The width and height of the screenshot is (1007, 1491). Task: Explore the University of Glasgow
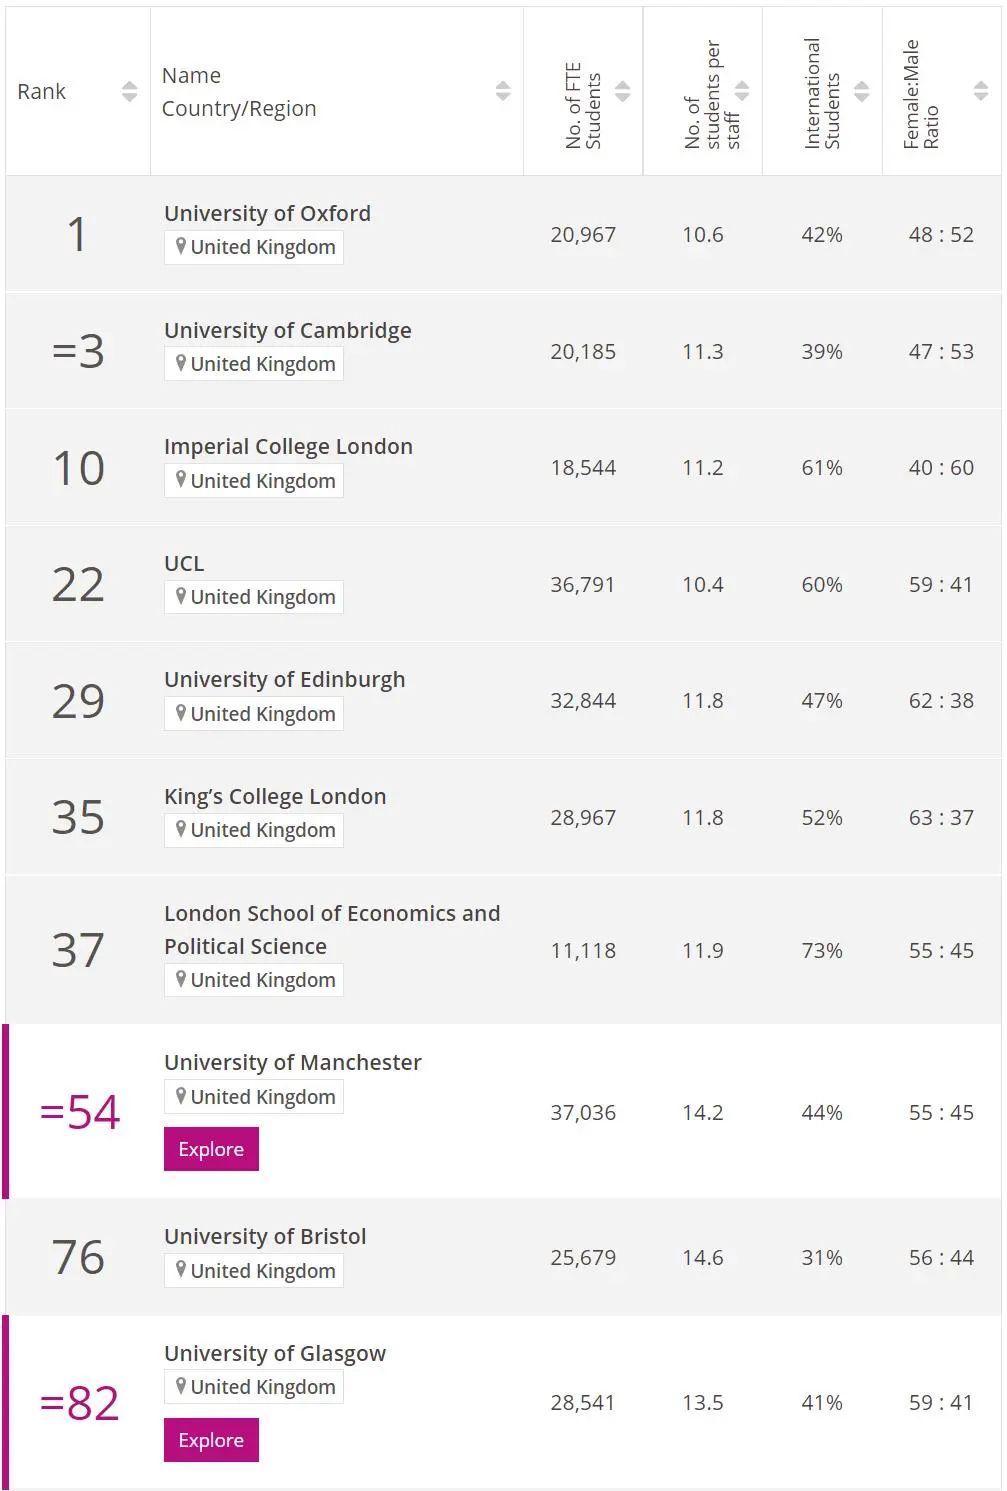coord(211,1440)
